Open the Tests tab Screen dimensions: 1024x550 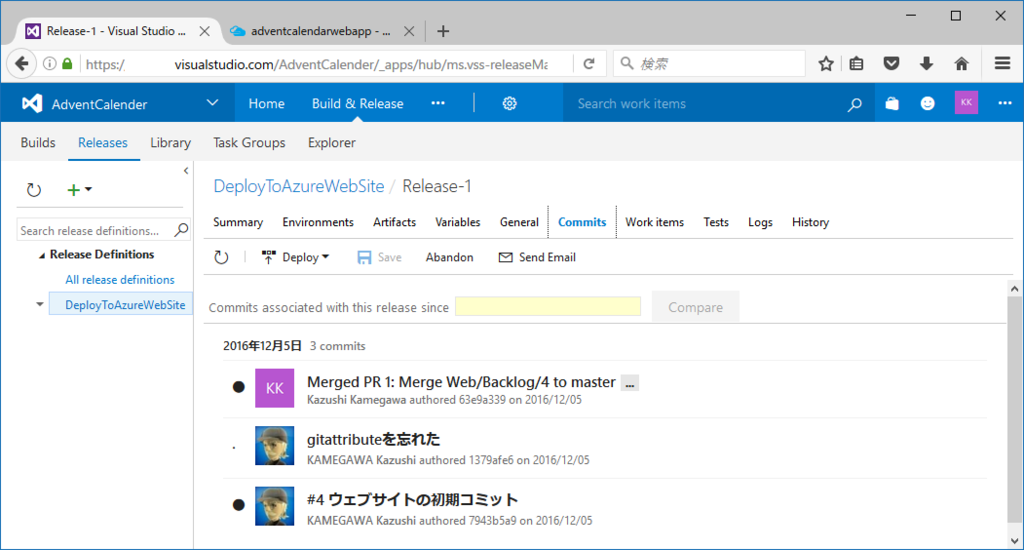pyautogui.click(x=716, y=222)
